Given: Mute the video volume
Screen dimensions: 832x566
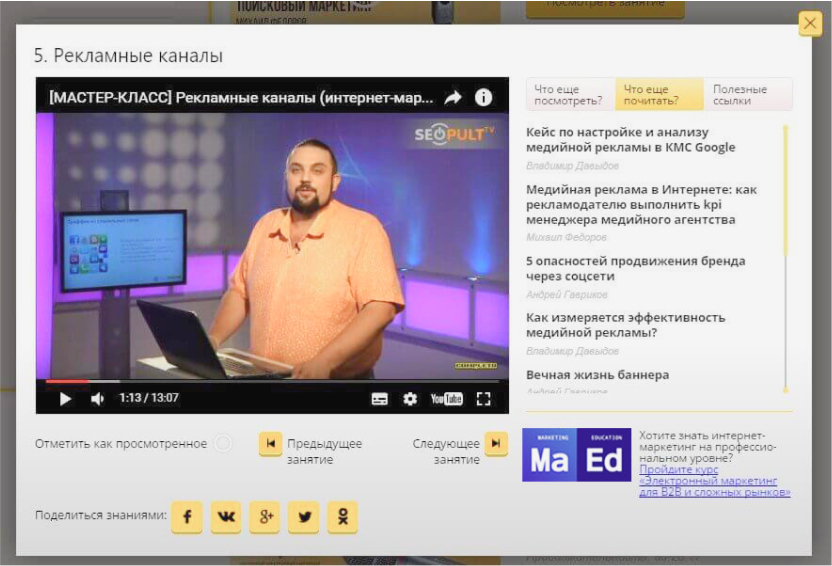Looking at the screenshot, I should pos(97,399).
